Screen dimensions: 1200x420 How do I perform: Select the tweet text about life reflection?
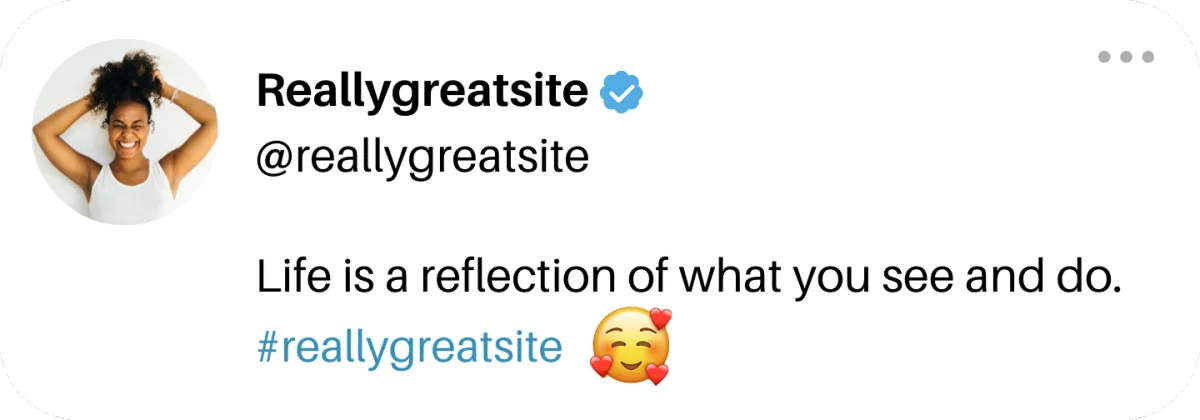coord(685,277)
